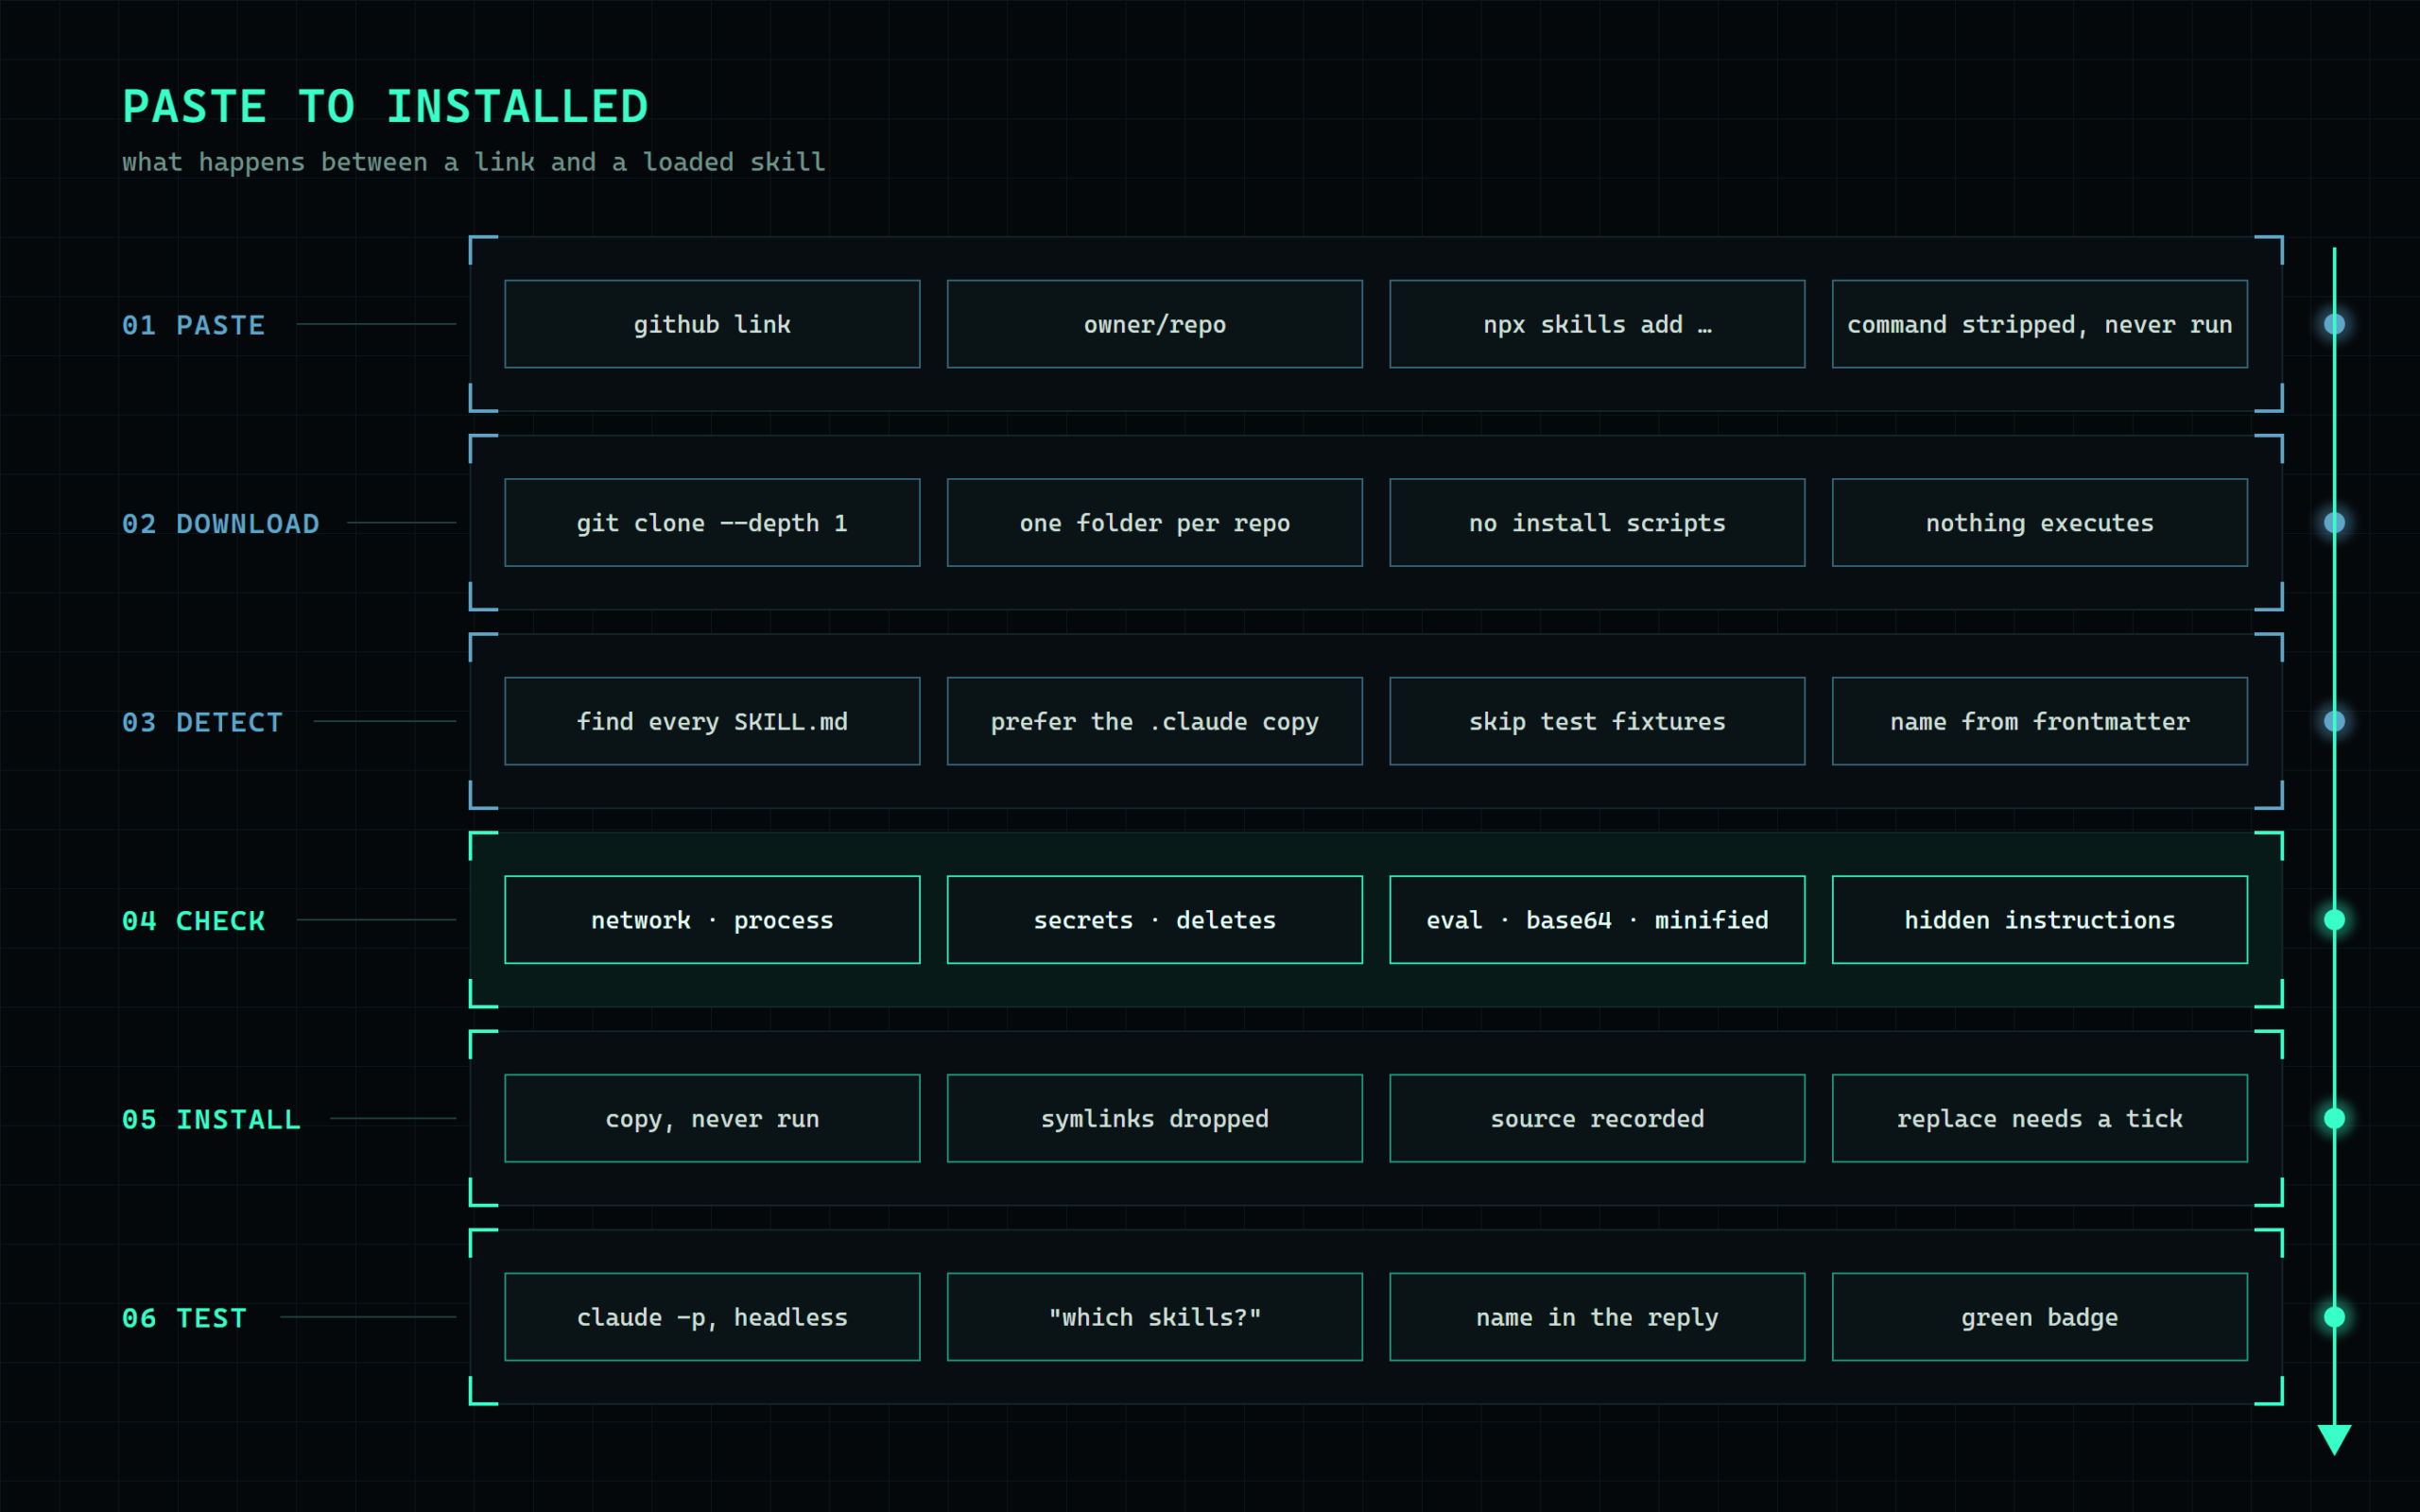Image resolution: width=2420 pixels, height=1512 pixels.
Task: Click the 01 PASTE stage label
Action: [x=193, y=325]
